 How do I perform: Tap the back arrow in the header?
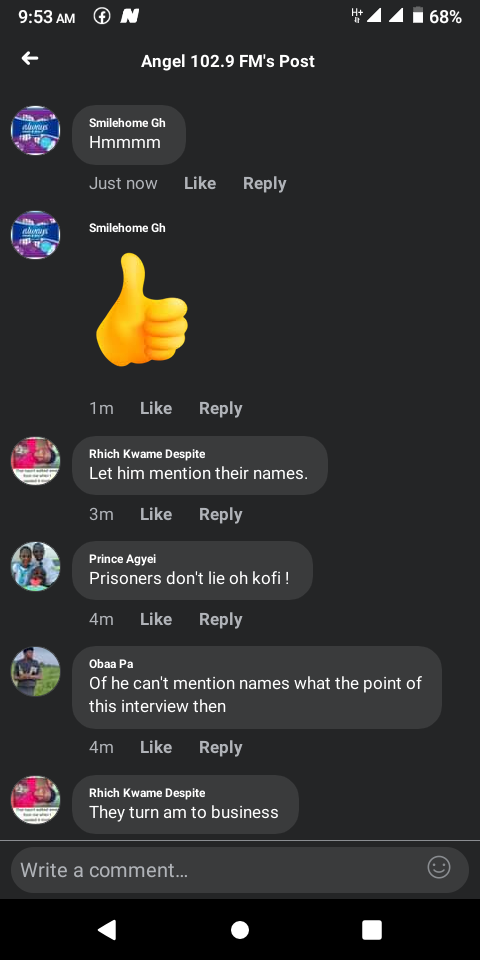click(30, 58)
